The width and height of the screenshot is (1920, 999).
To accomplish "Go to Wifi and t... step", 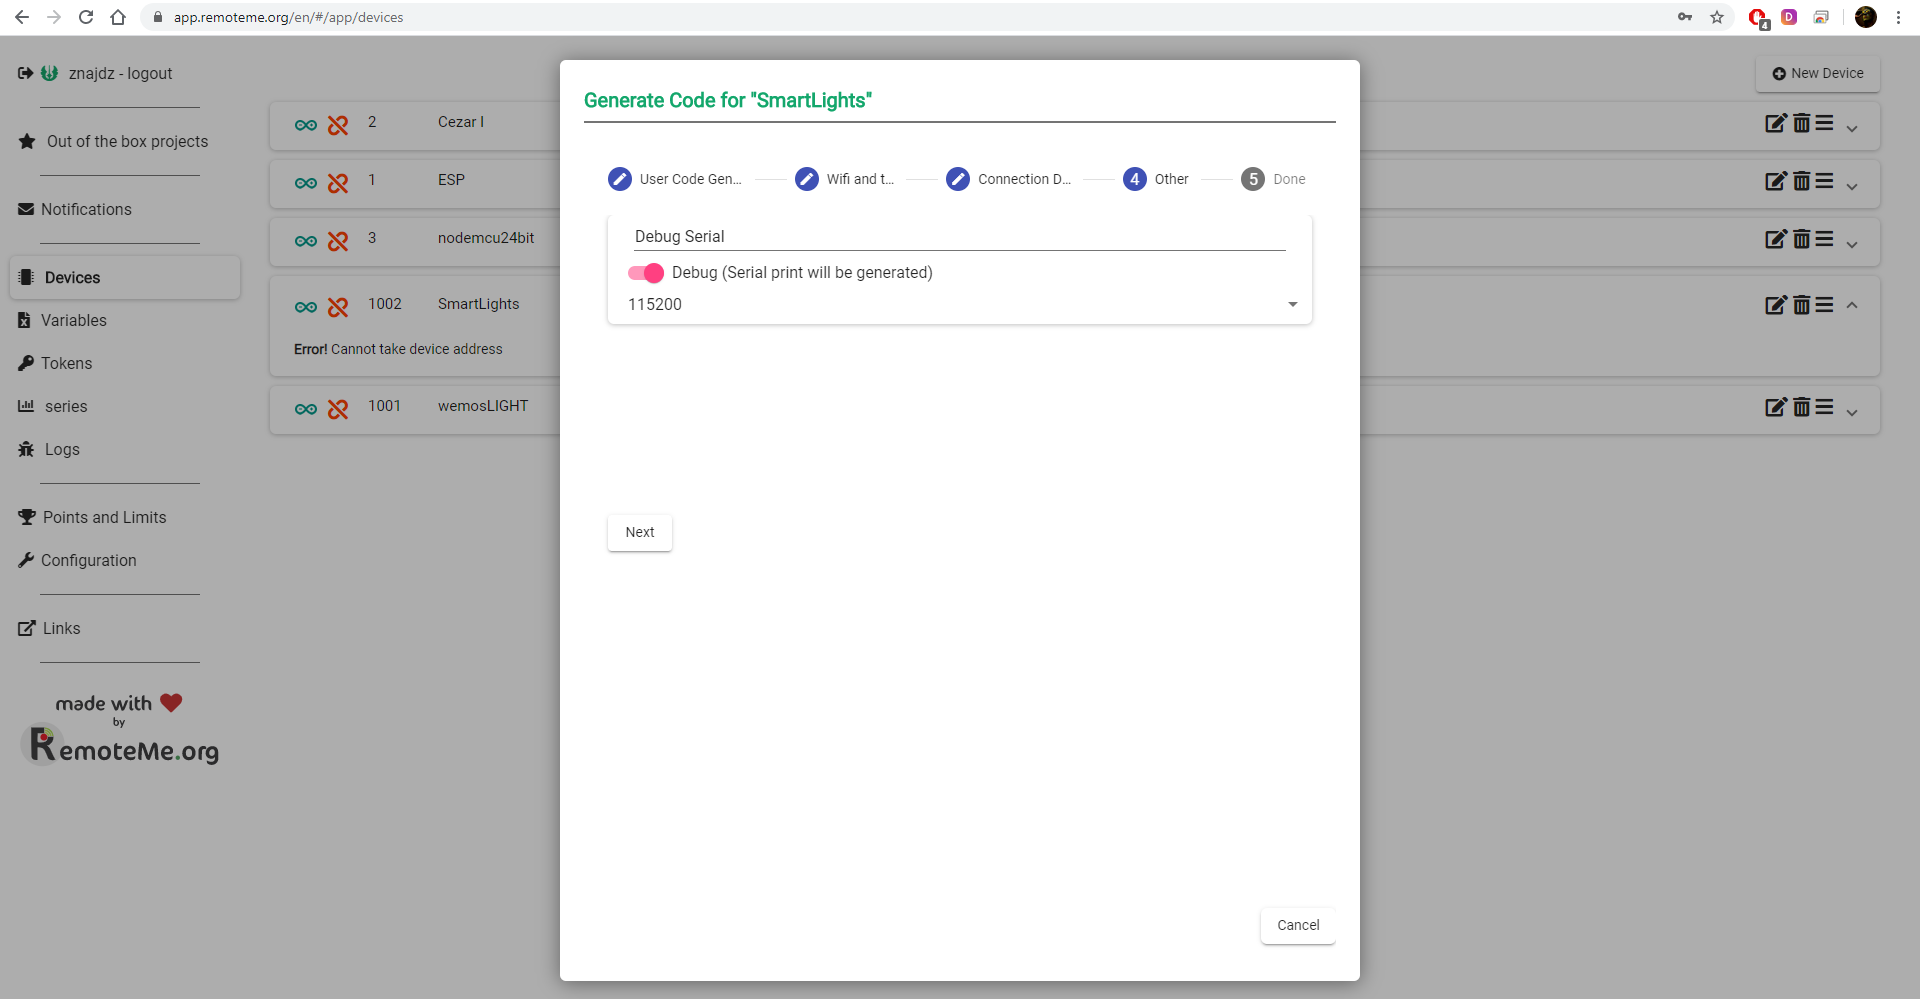I will 845,179.
